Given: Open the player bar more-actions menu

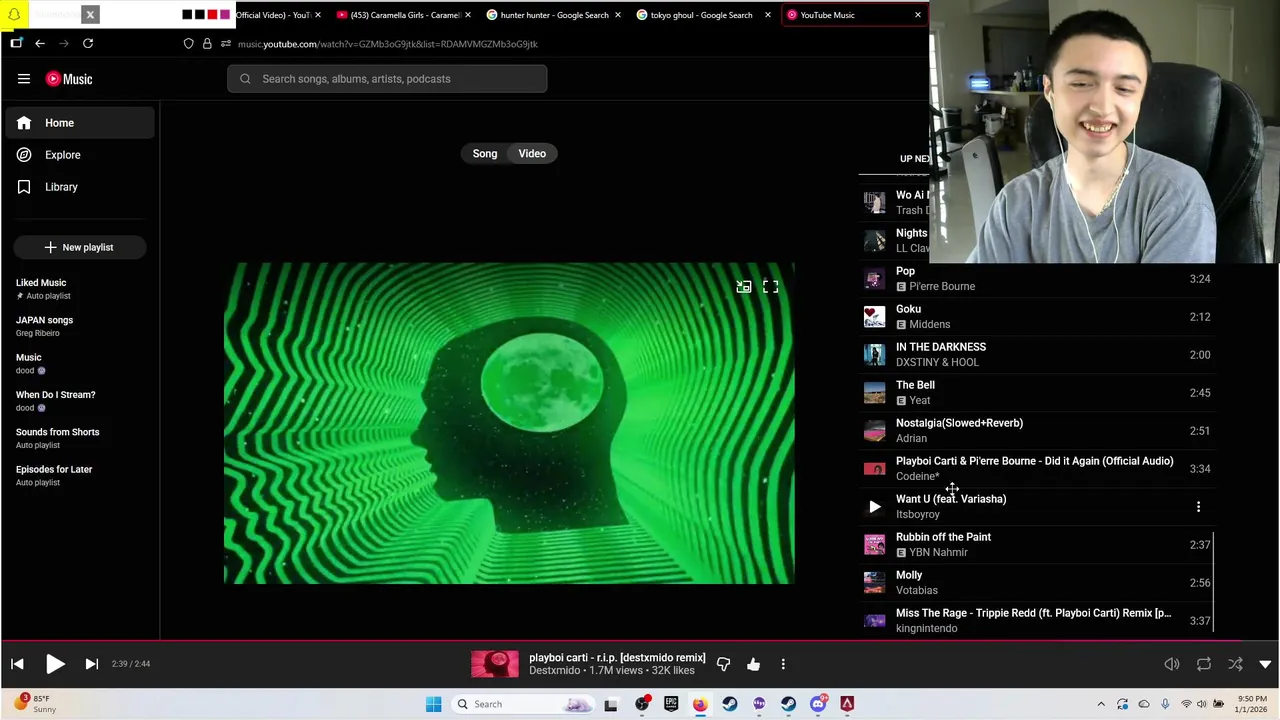Looking at the screenshot, I should [x=783, y=664].
